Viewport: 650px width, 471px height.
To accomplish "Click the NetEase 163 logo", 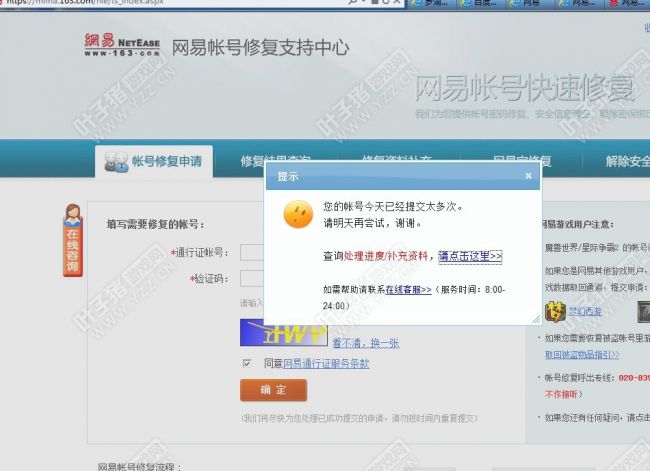I will pyautogui.click(x=121, y=45).
